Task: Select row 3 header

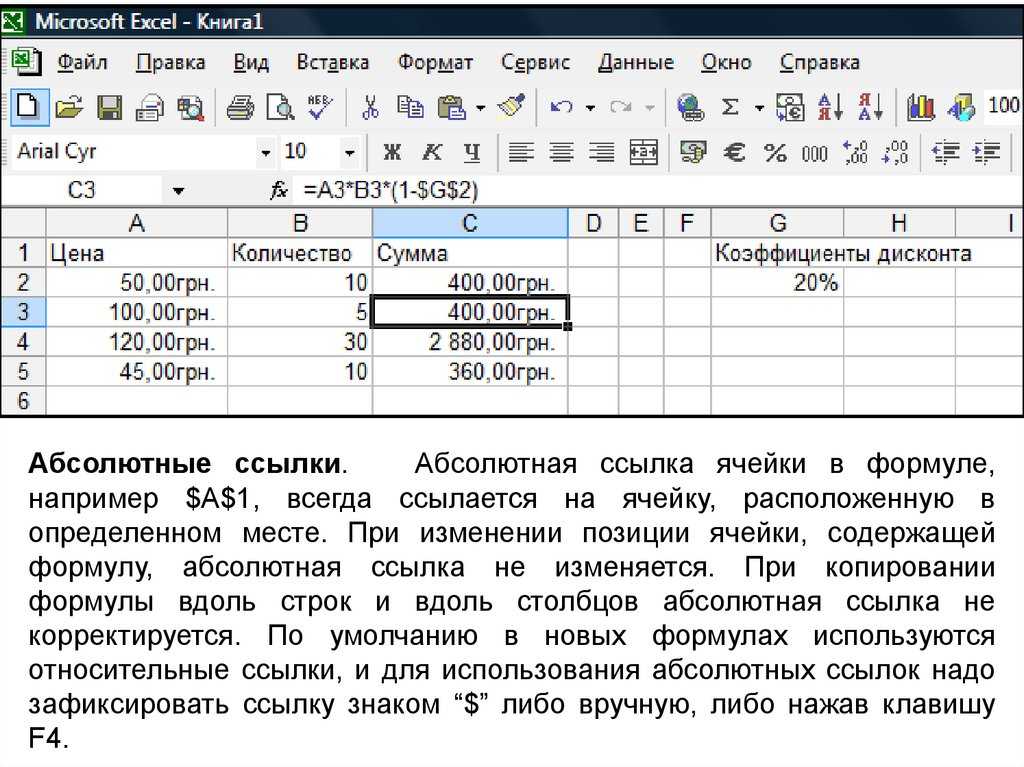Action: (23, 312)
